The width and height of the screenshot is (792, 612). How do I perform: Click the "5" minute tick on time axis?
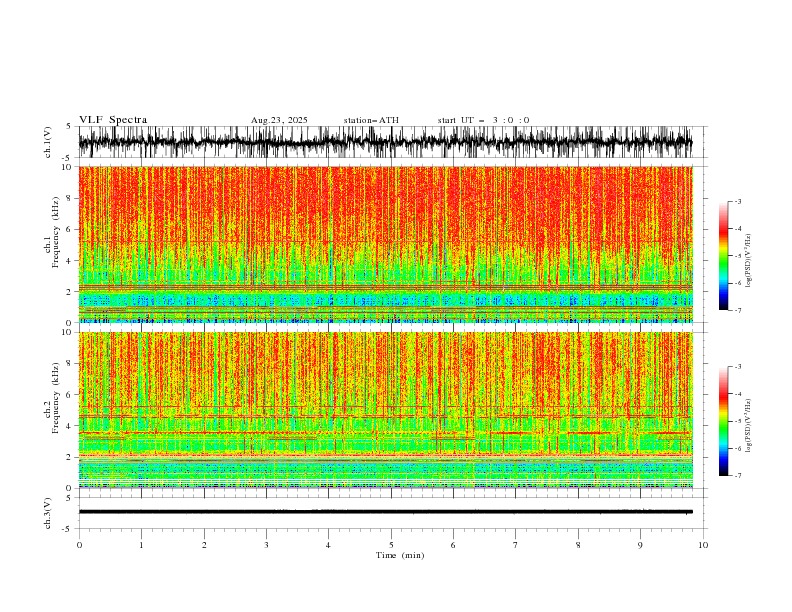391,545
